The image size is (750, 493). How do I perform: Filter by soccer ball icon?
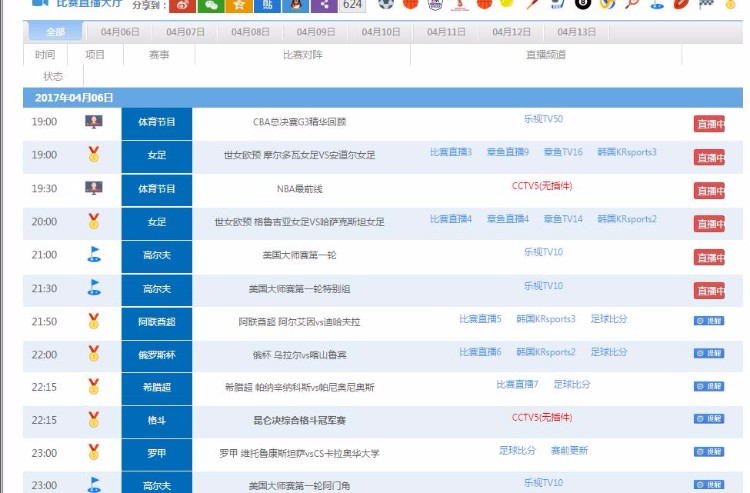pyautogui.click(x=386, y=4)
